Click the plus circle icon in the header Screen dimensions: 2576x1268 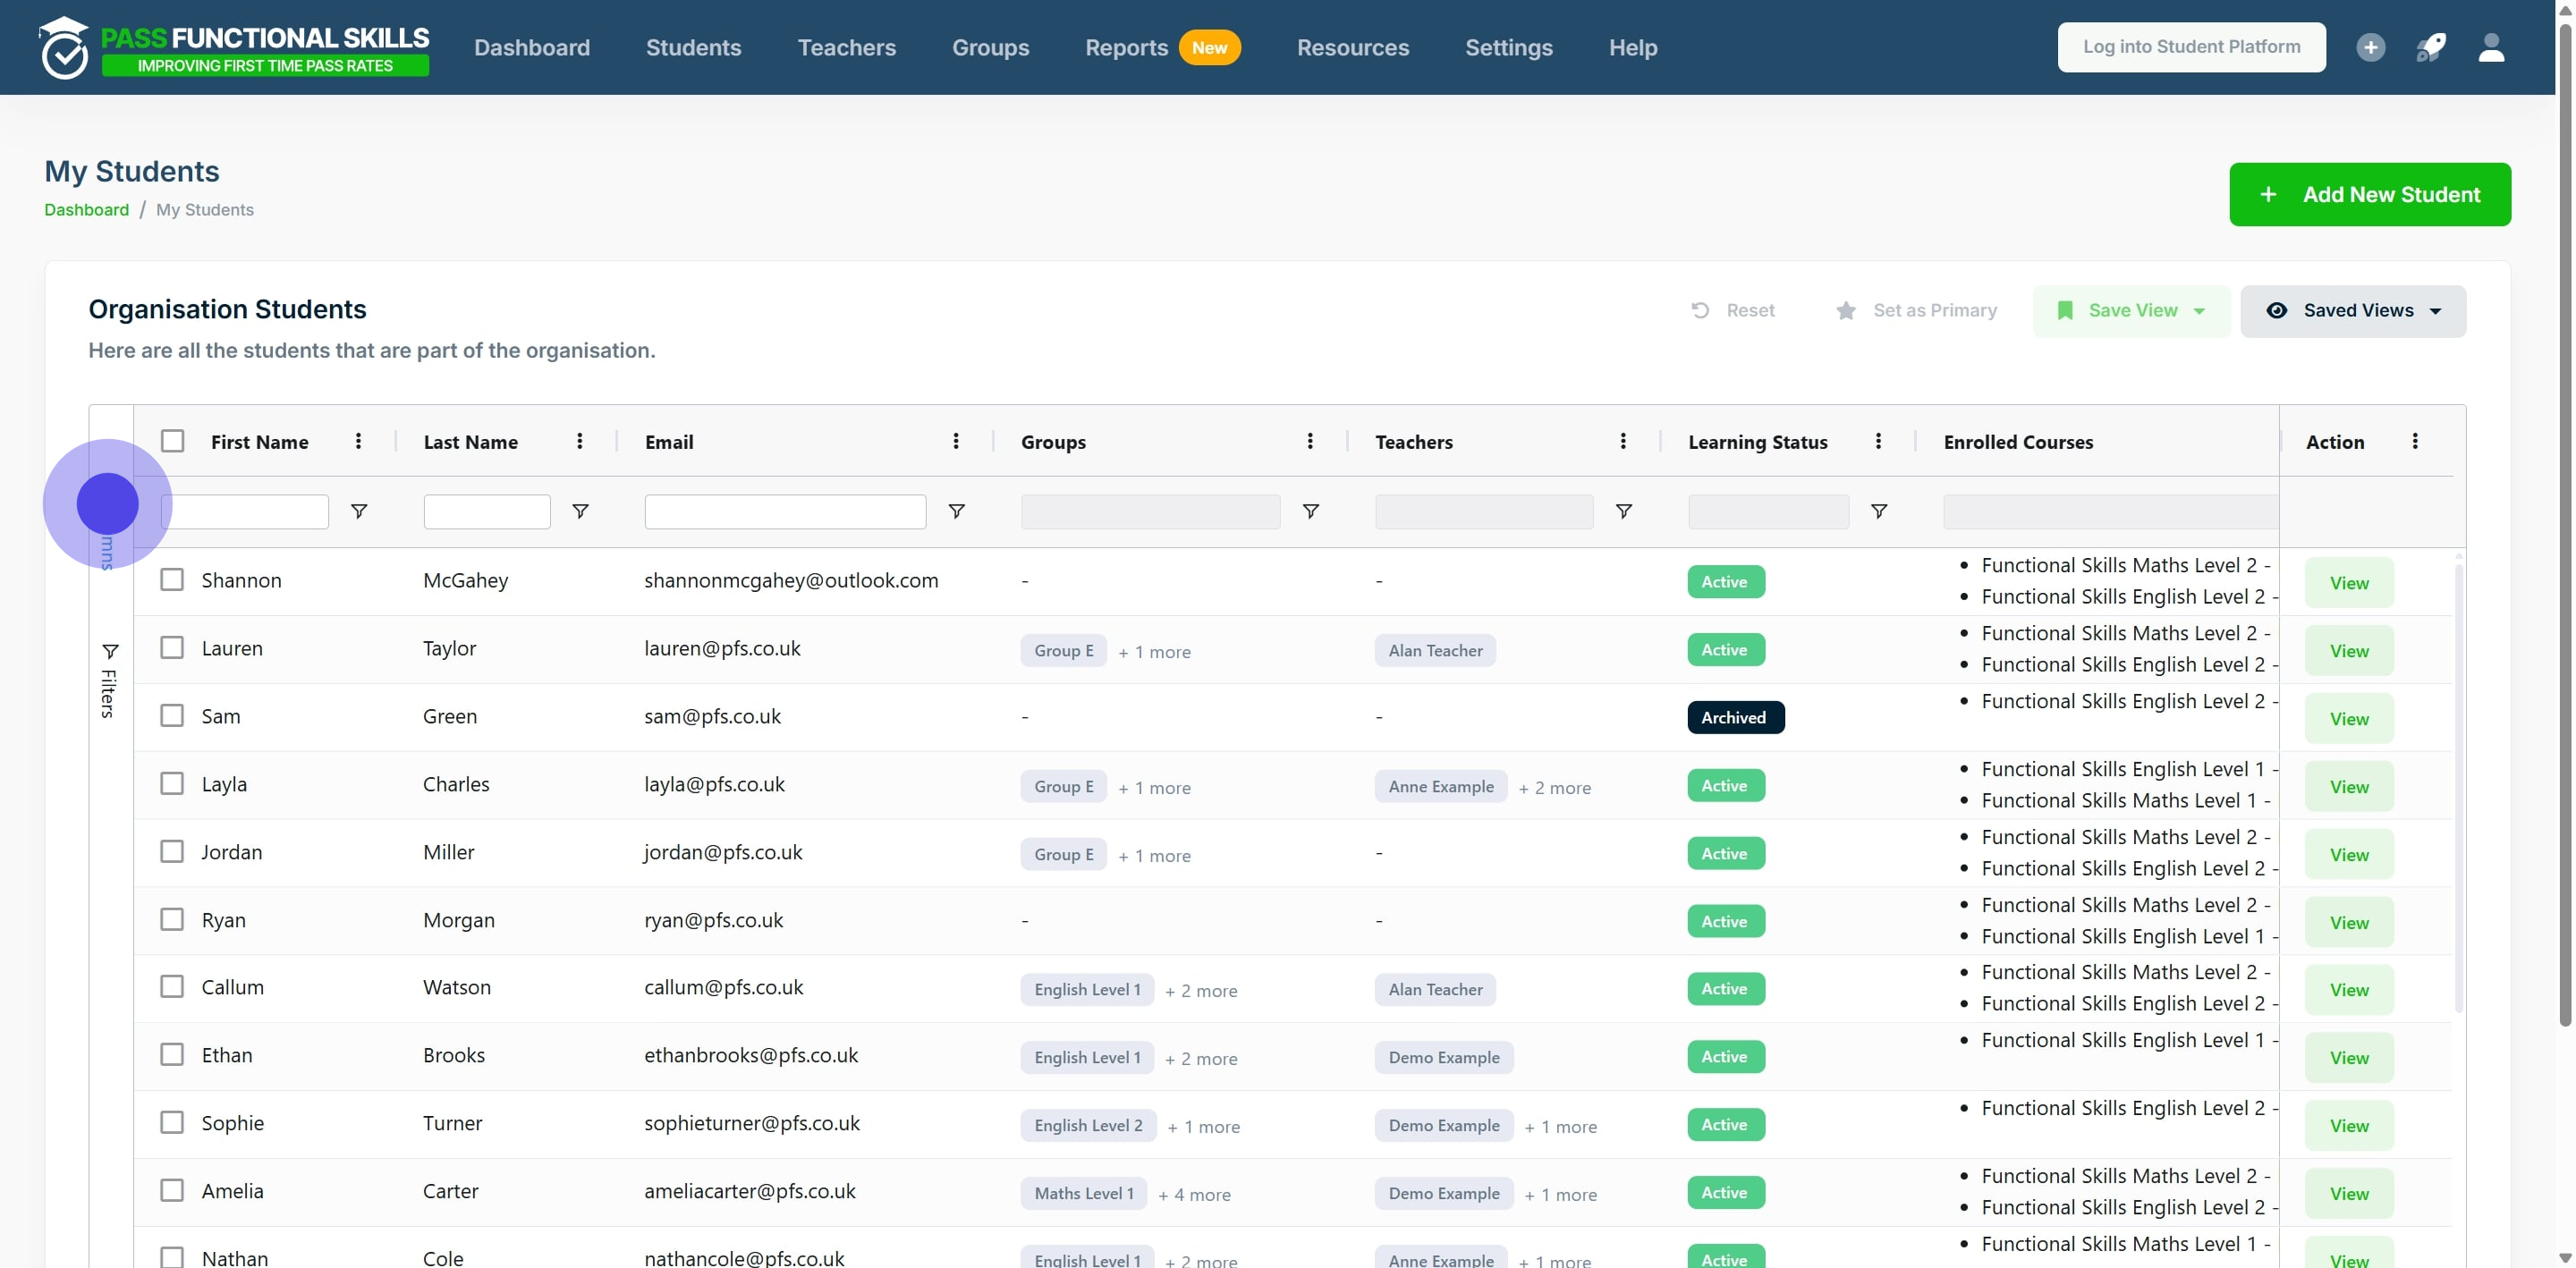coord(2370,47)
